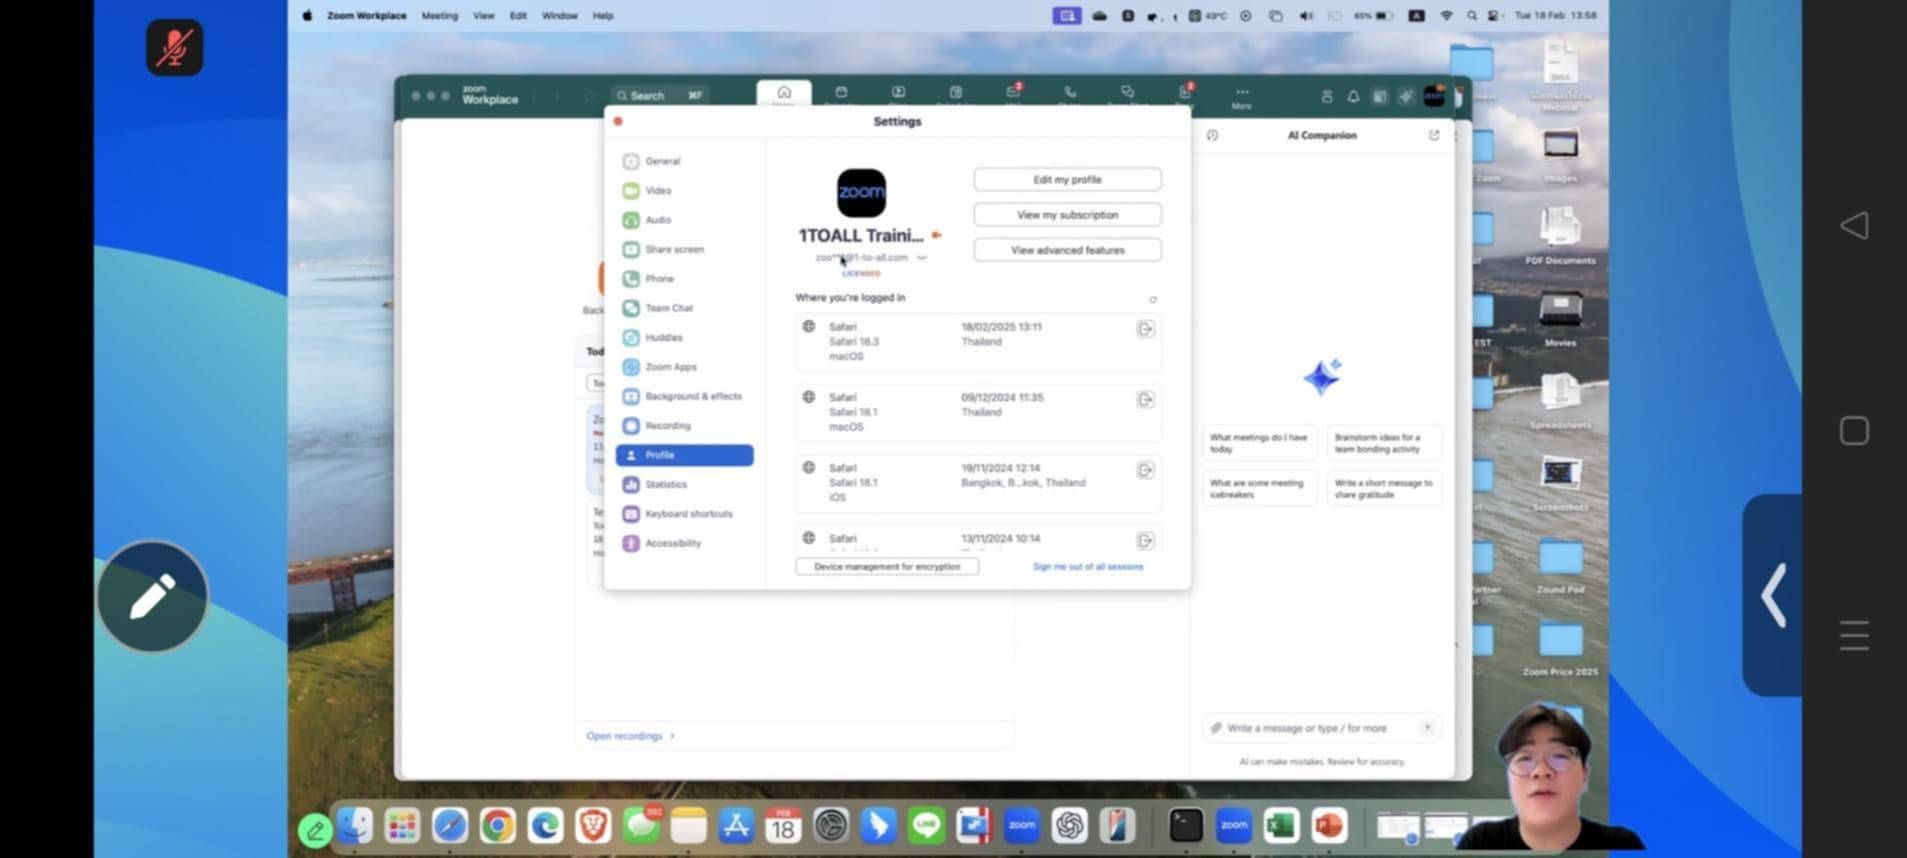Tap the red muted microphone icon
Screen dimensions: 1907x858
pyautogui.click(x=175, y=47)
